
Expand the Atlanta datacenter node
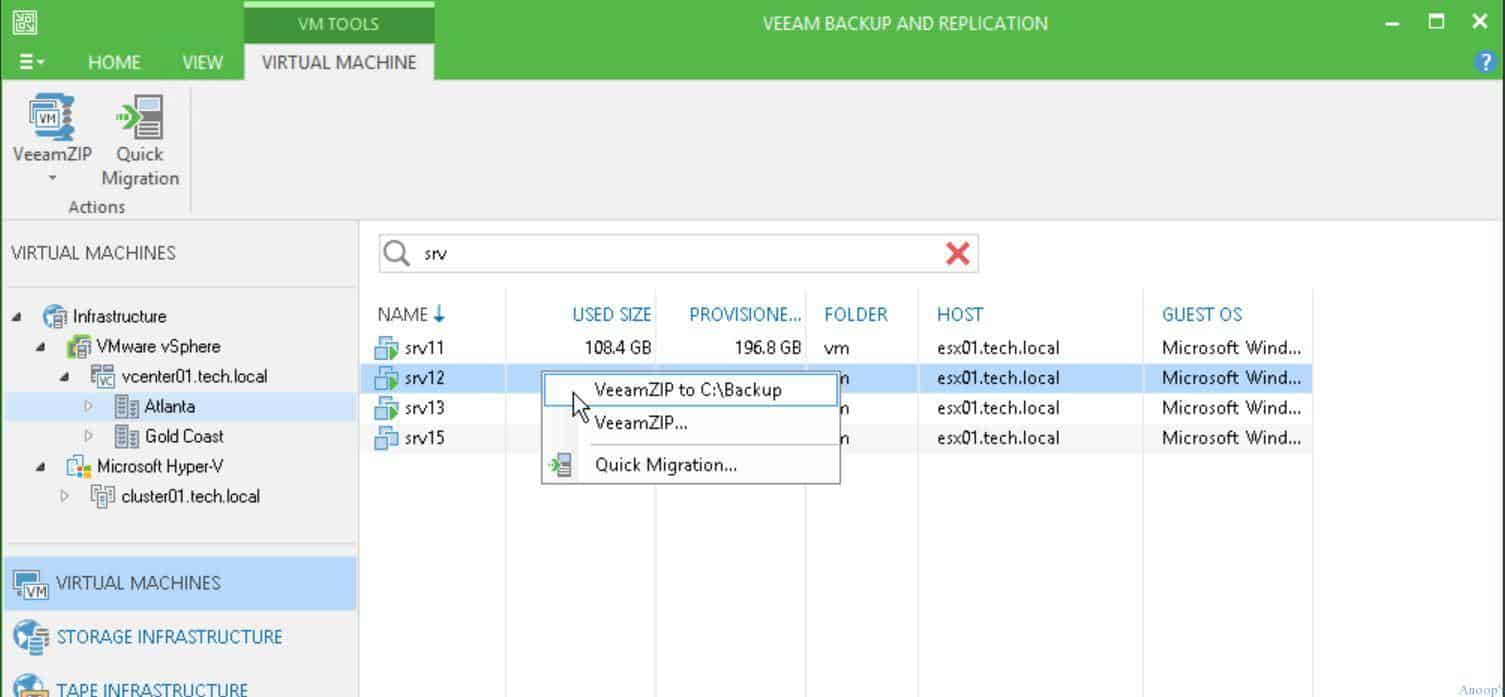pos(89,407)
